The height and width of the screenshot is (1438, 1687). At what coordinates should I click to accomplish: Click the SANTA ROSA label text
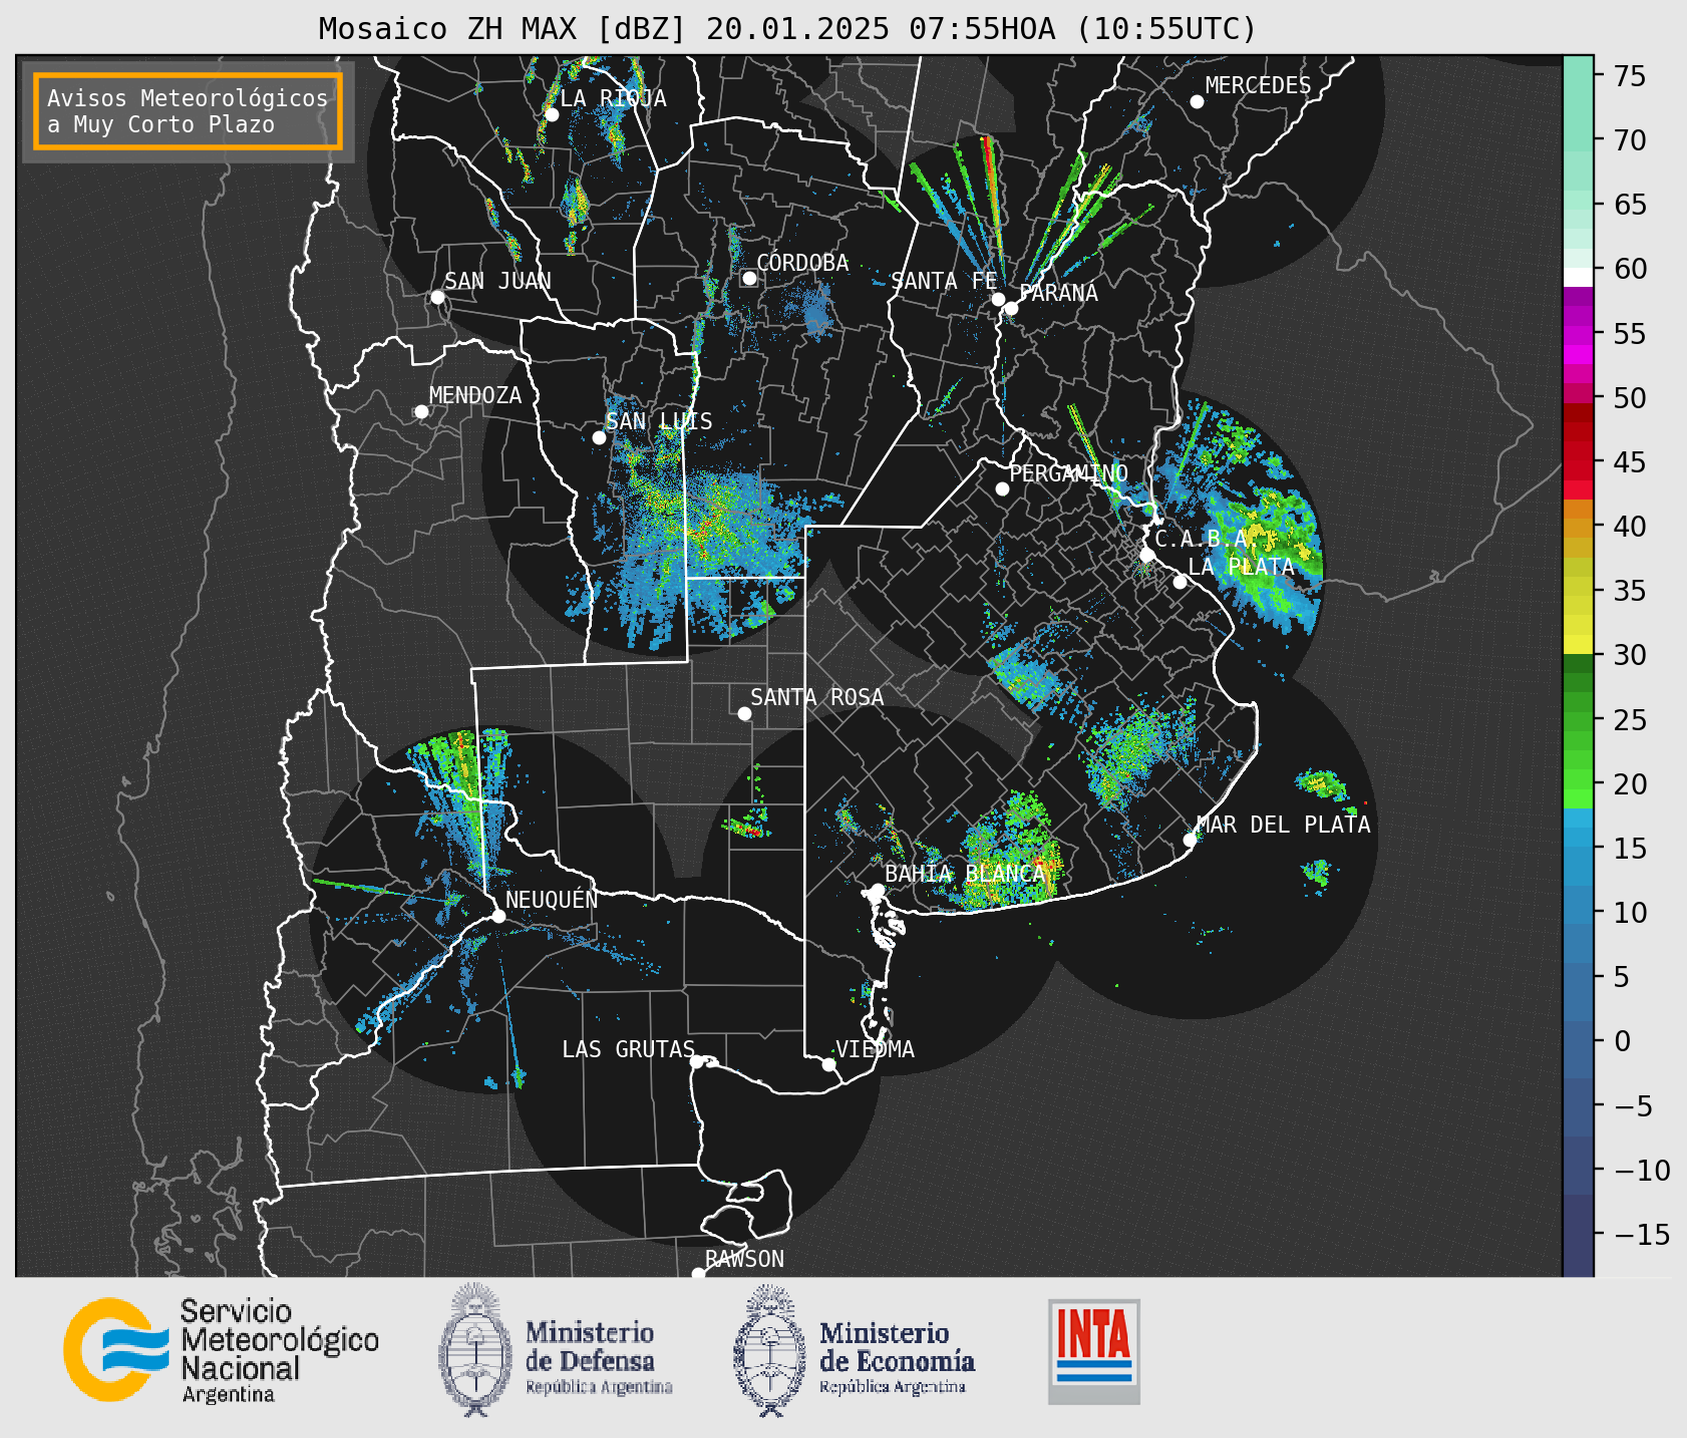[x=817, y=697]
